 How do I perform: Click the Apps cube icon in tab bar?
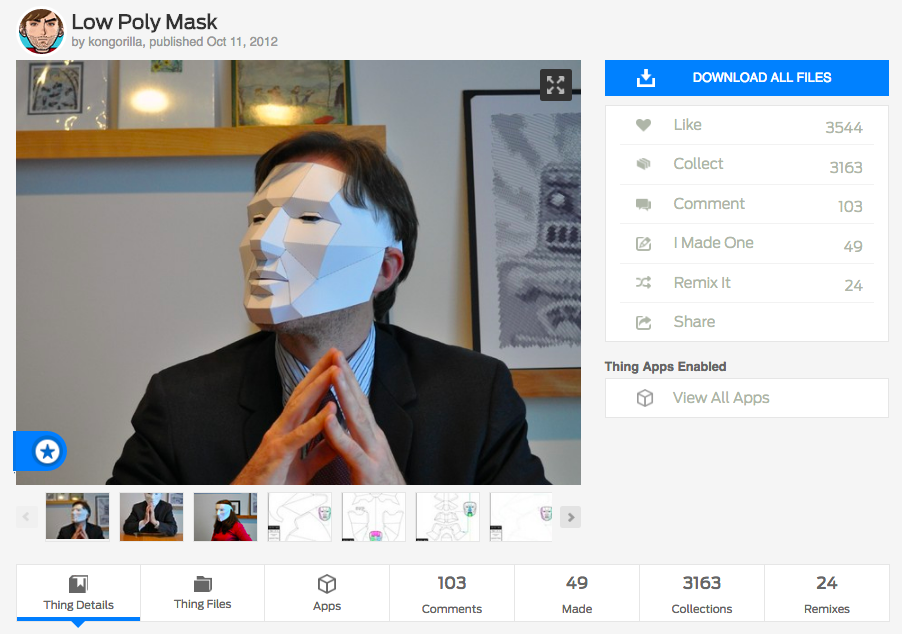click(x=327, y=584)
